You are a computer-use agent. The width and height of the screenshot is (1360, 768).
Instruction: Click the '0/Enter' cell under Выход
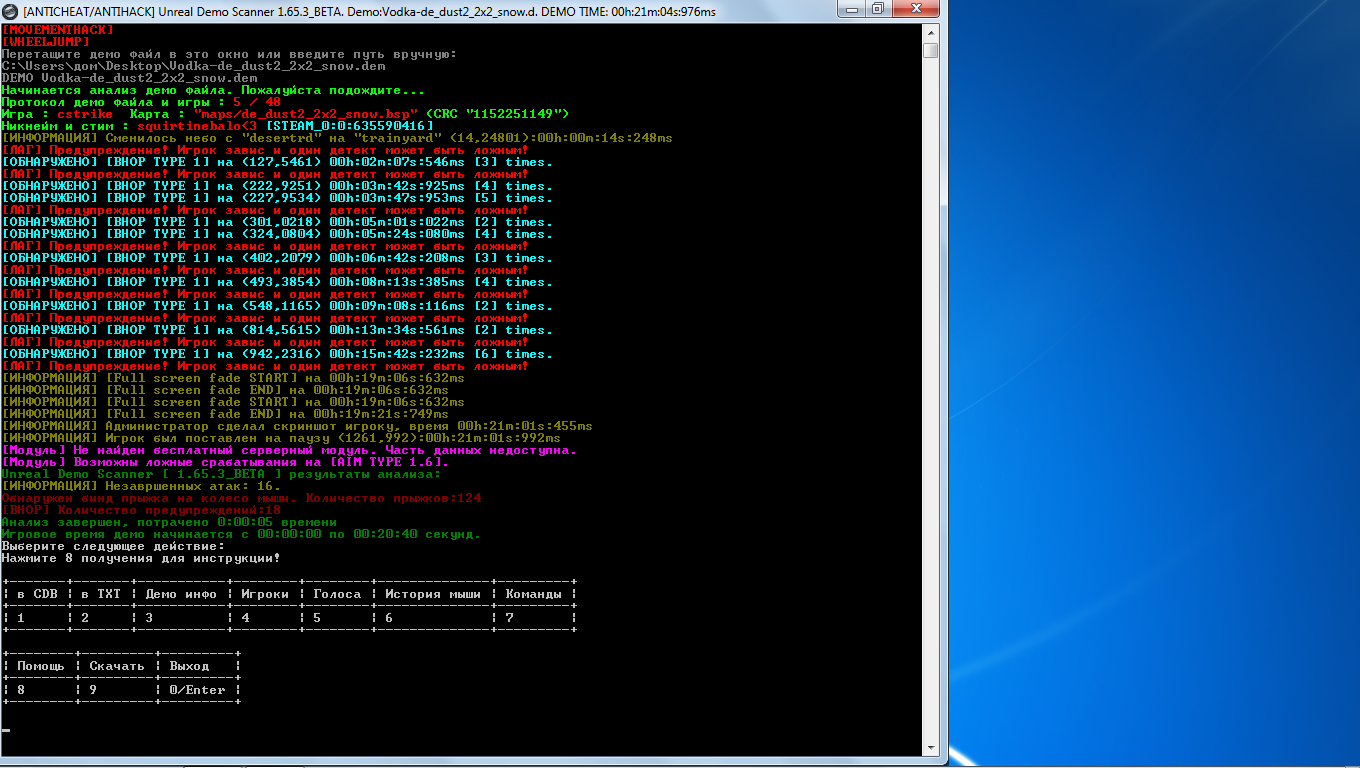tap(198, 690)
